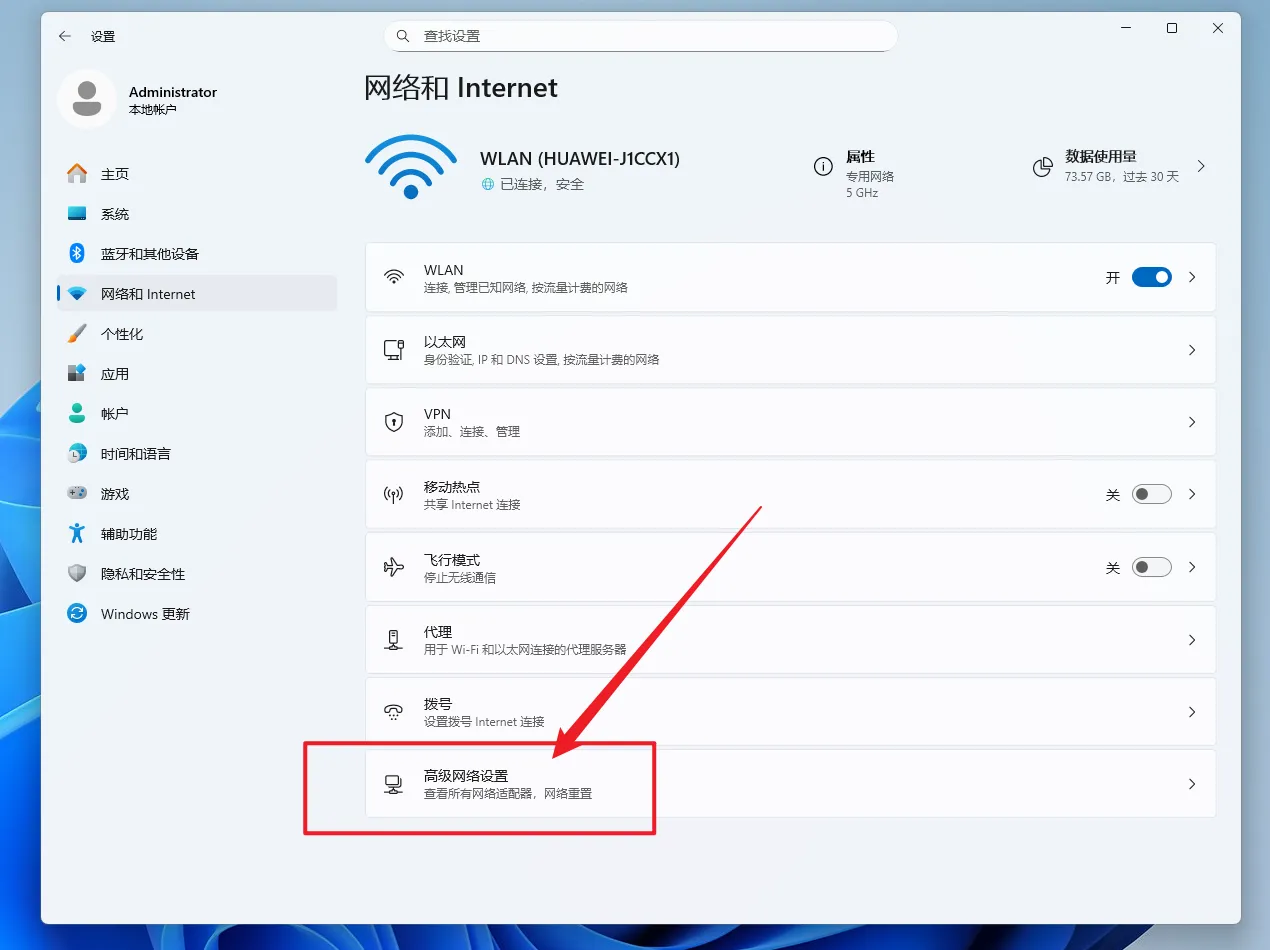Click the Accounts person icon beside 帐户

[x=77, y=414]
